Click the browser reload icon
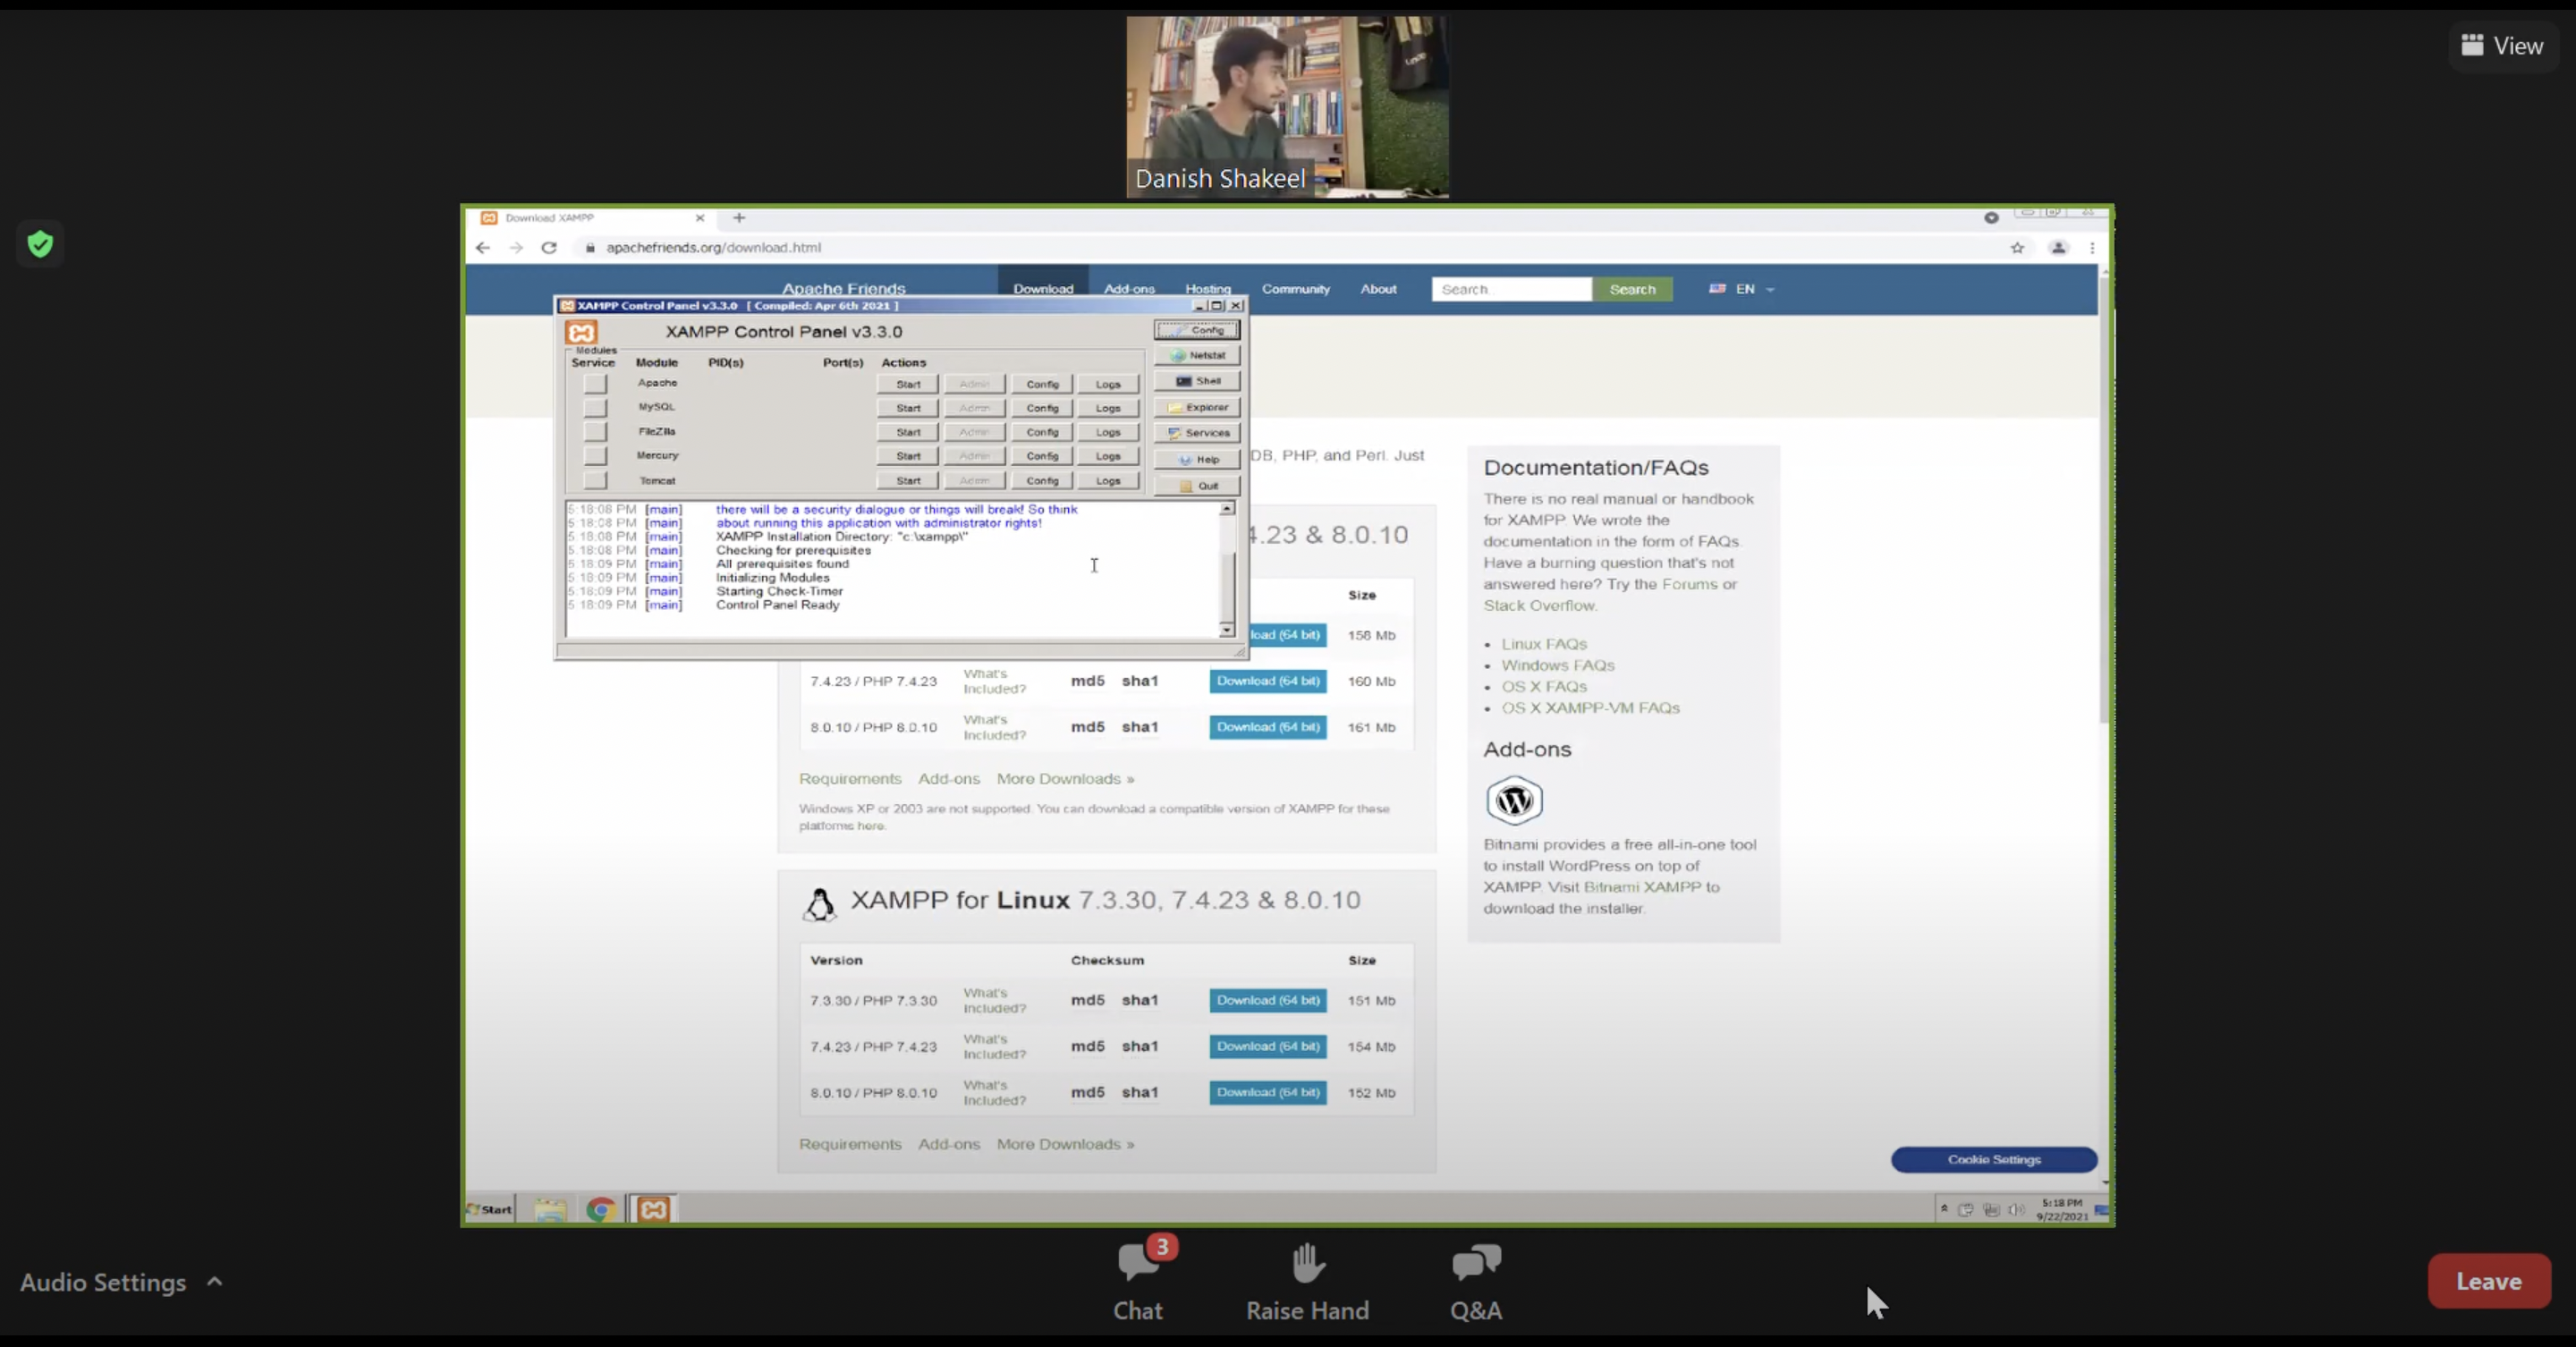 click(549, 247)
